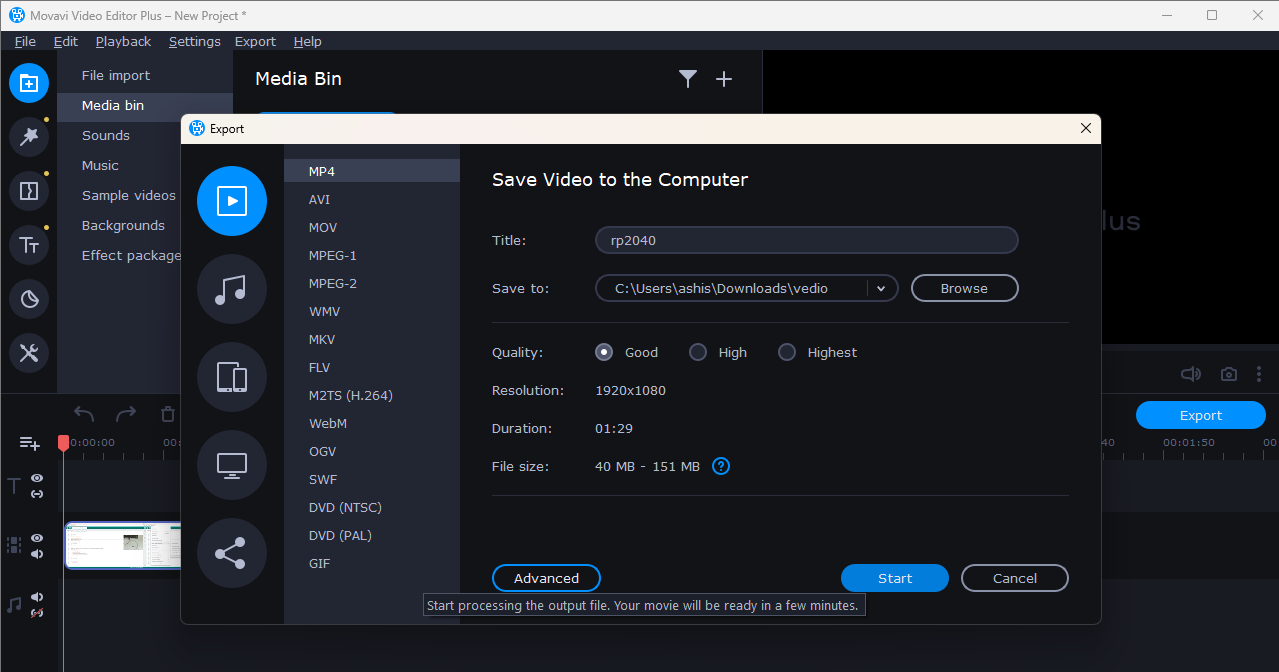
Task: Select the upload online share icon
Action: pos(232,553)
